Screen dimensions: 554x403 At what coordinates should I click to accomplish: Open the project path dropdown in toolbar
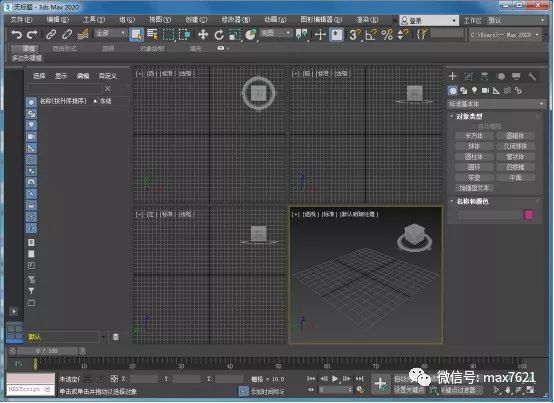pyautogui.click(x=505, y=35)
